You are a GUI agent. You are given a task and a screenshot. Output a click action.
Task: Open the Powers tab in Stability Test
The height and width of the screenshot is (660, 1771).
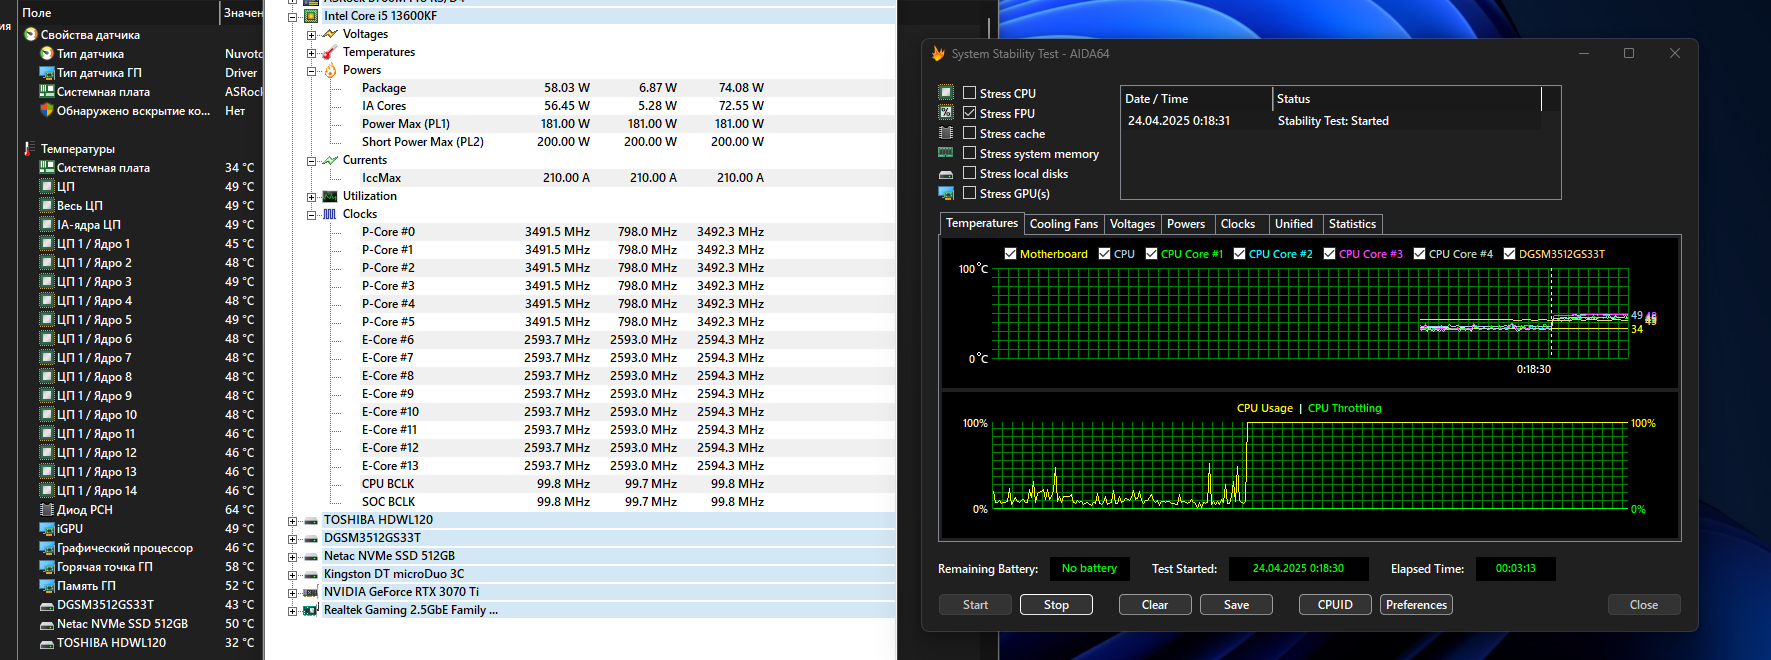point(1186,224)
